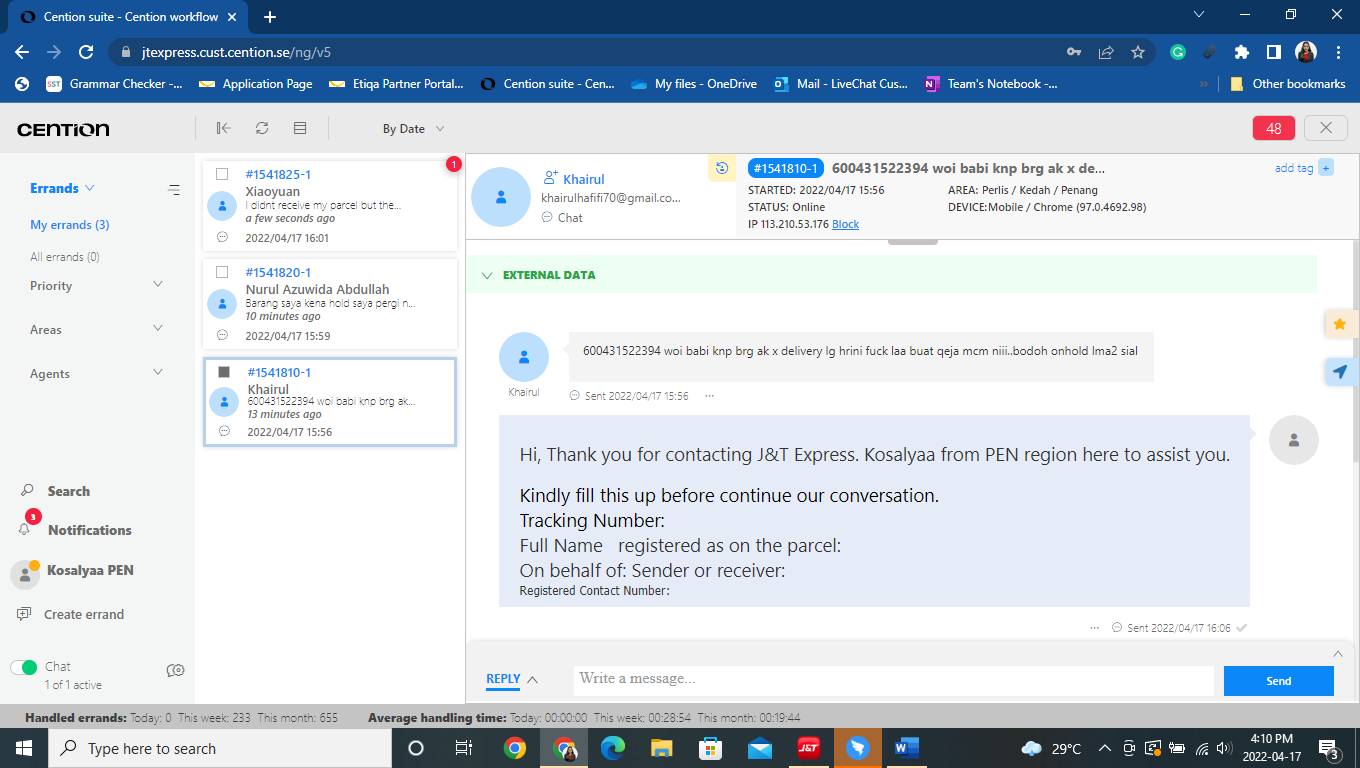Open the chat history clock icon

(x=721, y=168)
